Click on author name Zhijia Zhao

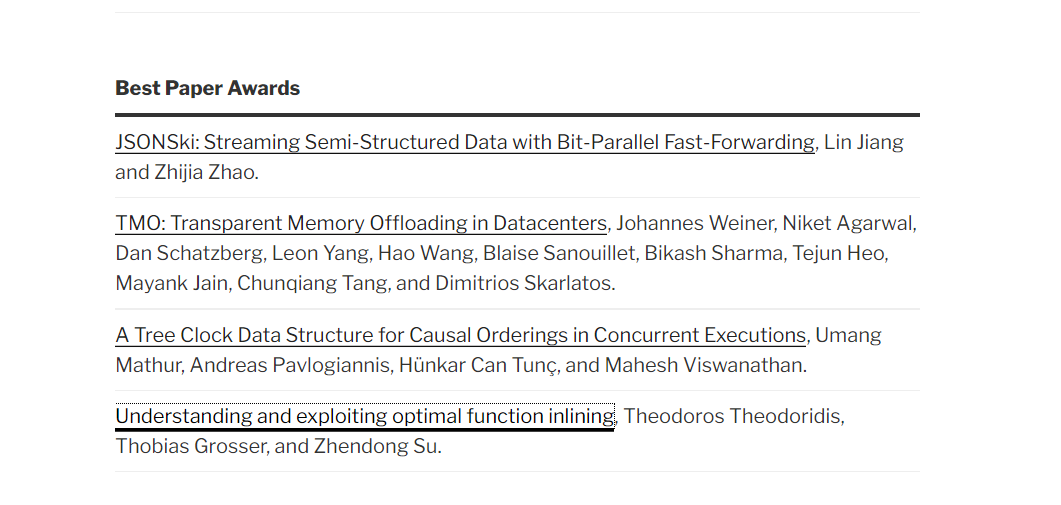point(204,172)
